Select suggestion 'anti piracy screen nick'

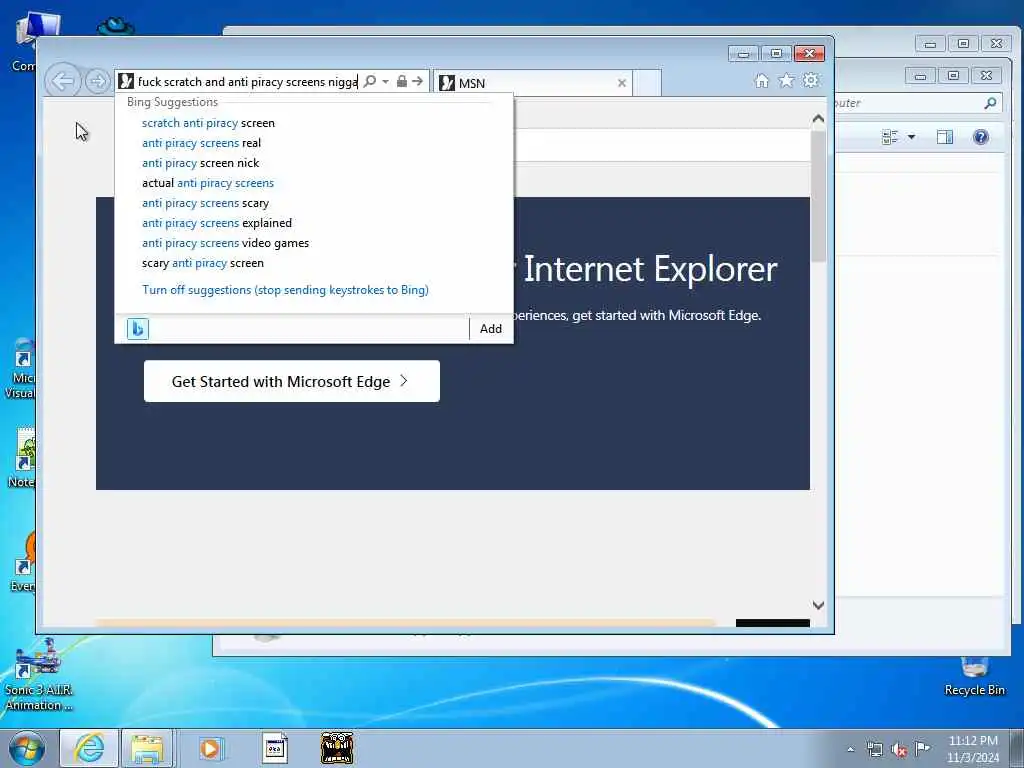(200, 163)
